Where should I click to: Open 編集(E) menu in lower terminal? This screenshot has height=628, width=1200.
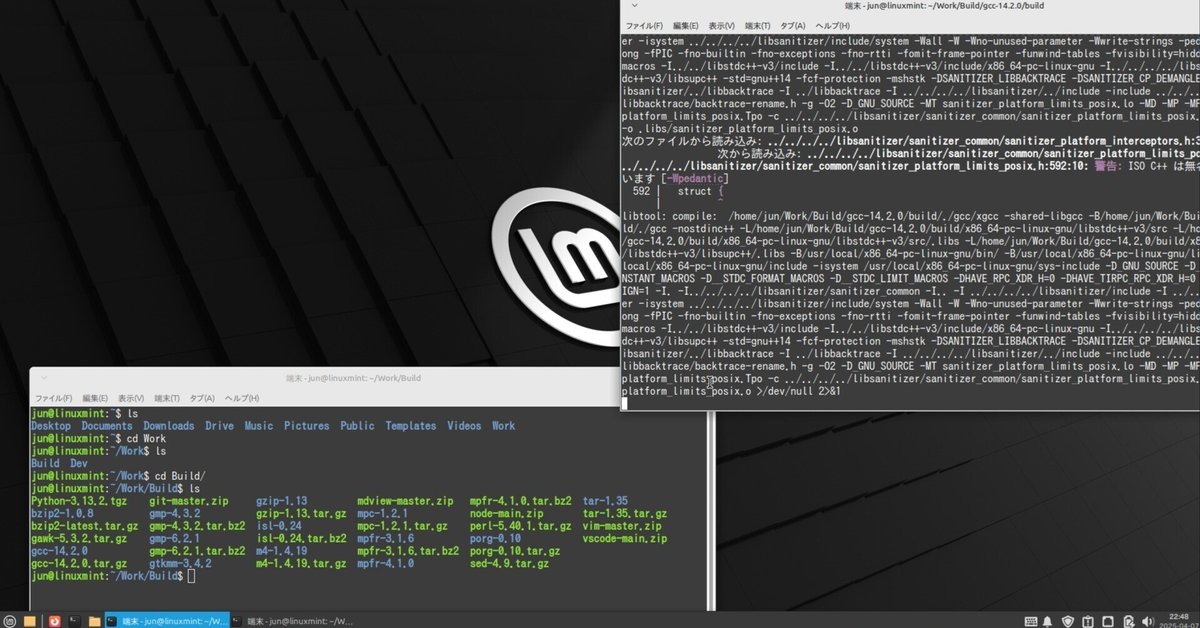pyautogui.click(x=94, y=399)
